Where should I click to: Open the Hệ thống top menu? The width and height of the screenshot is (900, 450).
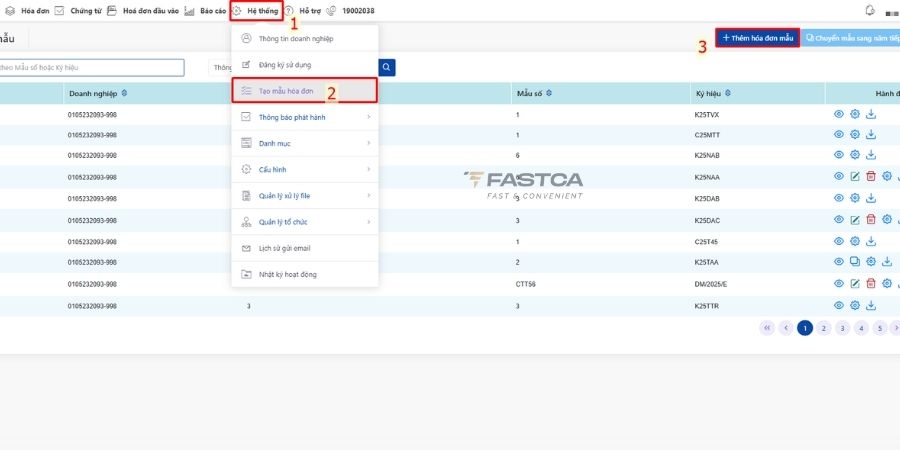(x=257, y=10)
